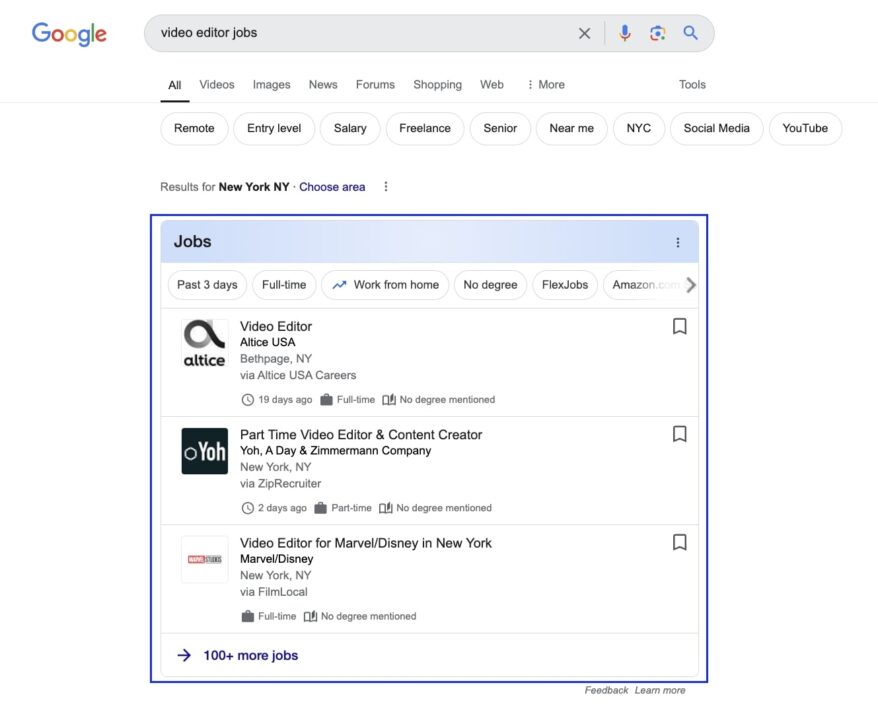
Task: Click the Yoh company logo thumbnail
Action: click(204, 451)
